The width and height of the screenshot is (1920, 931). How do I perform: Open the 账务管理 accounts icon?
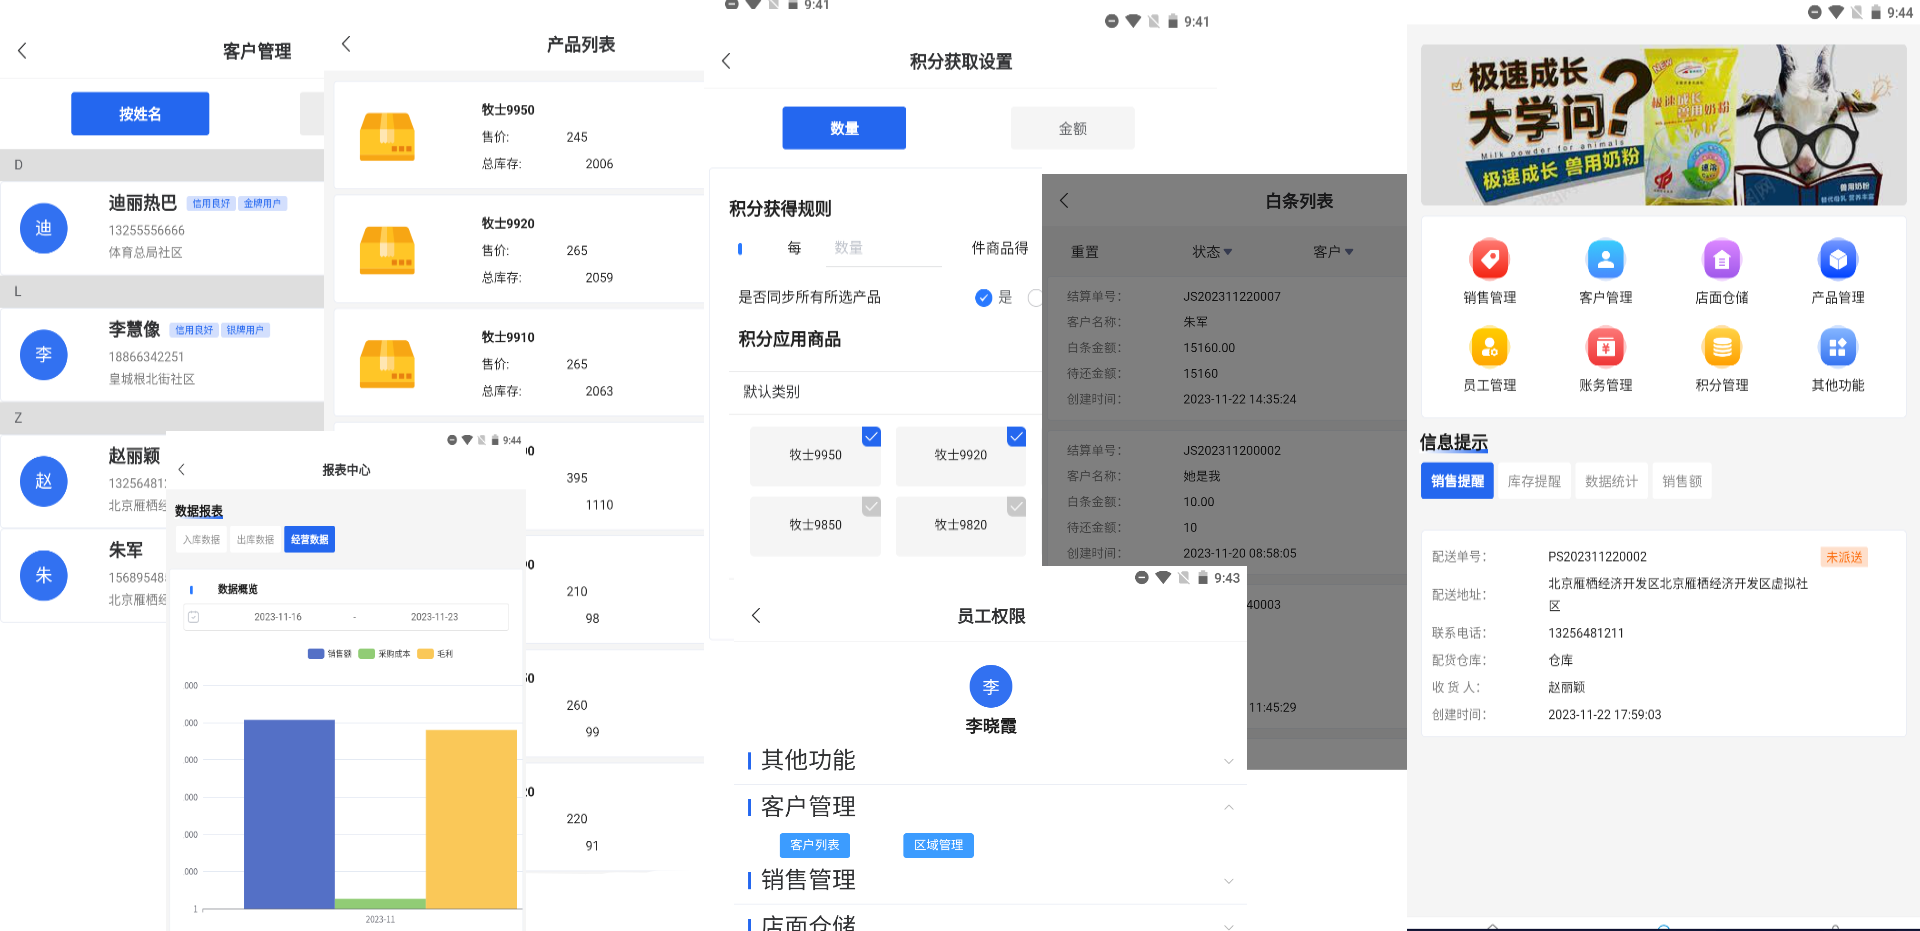1605,349
